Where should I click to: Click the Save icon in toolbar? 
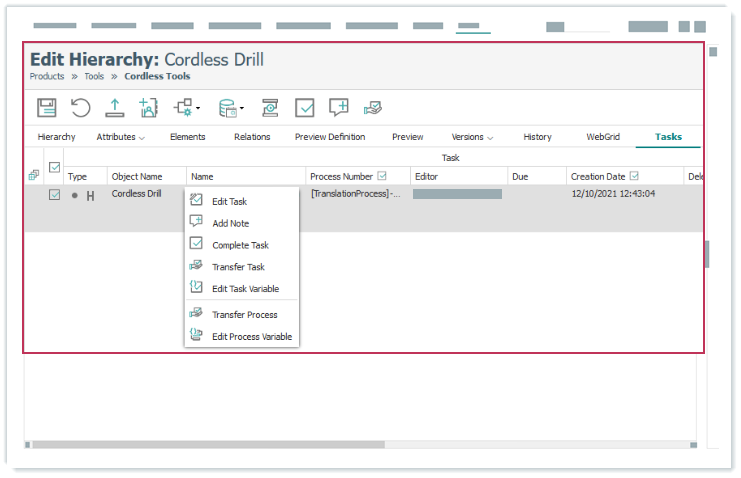46,107
